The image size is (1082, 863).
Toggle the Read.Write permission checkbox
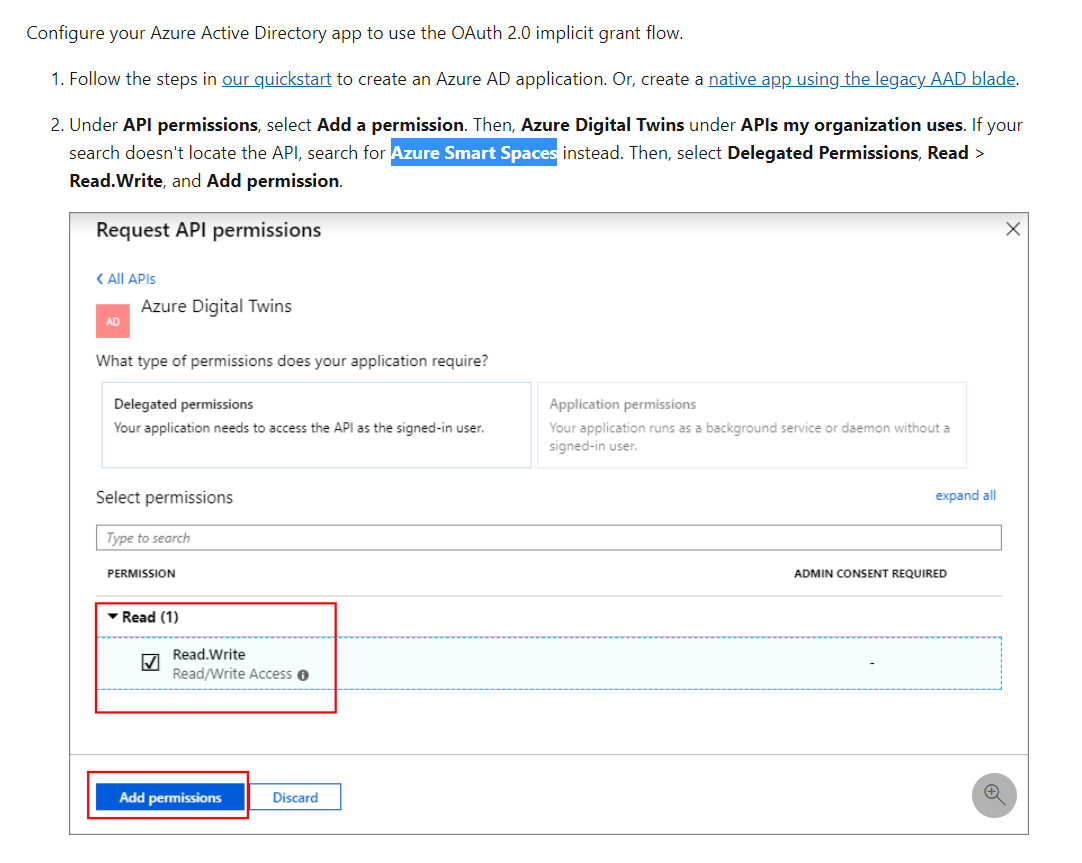click(x=150, y=662)
